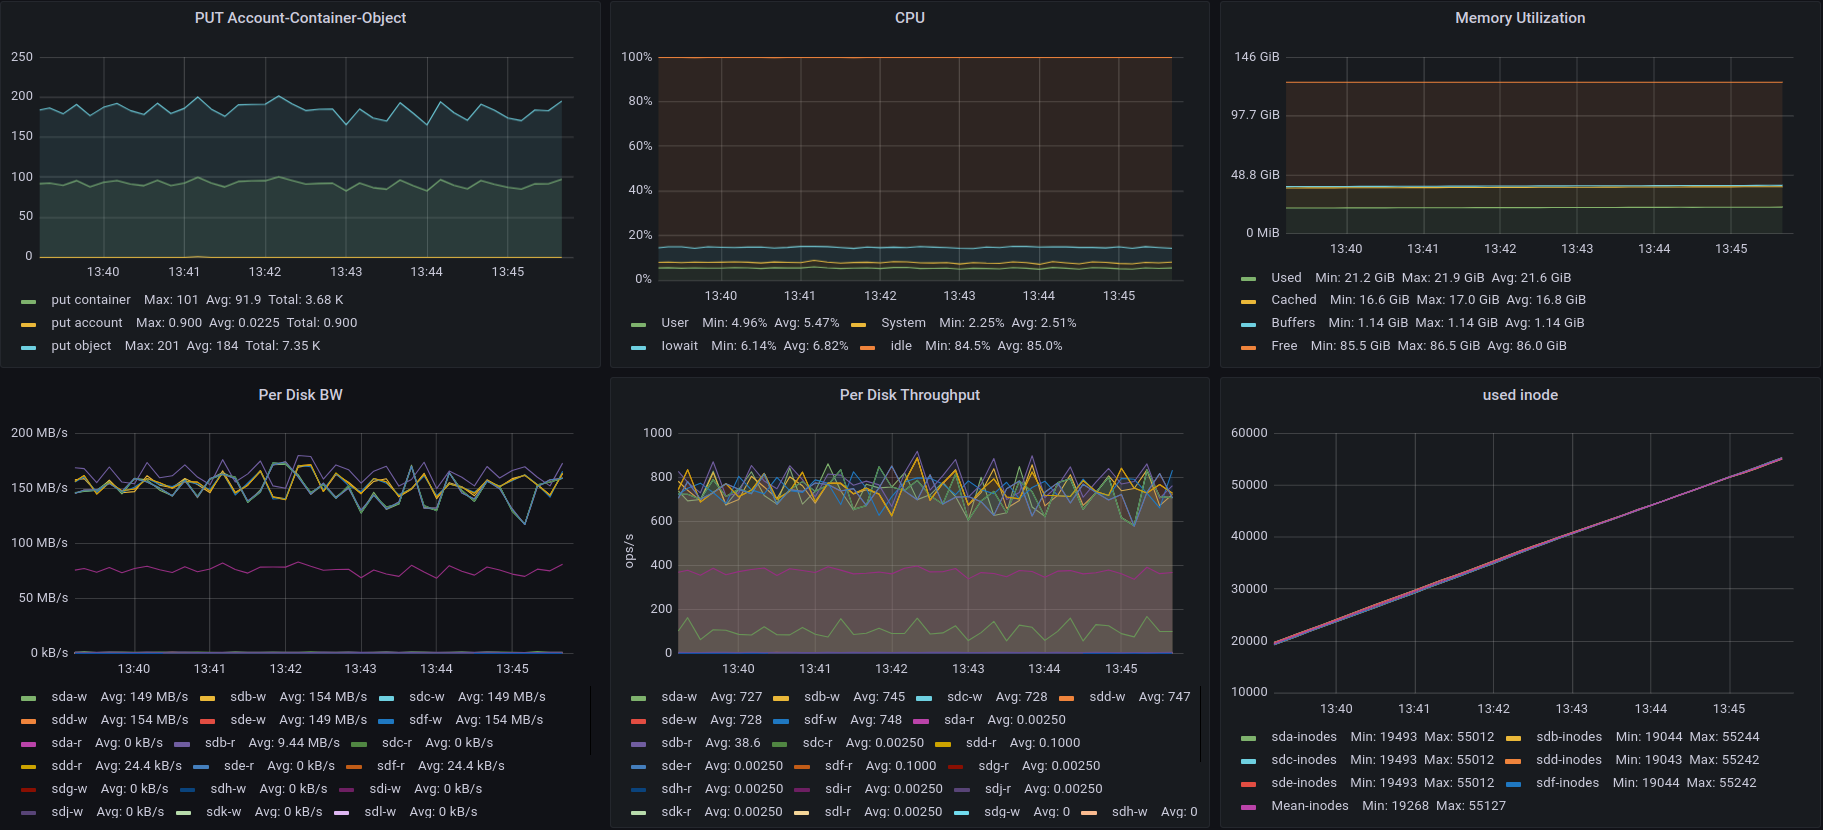Open the Per Disk BW panel menu
Image resolution: width=1823 pixels, height=830 pixels.
click(300, 395)
